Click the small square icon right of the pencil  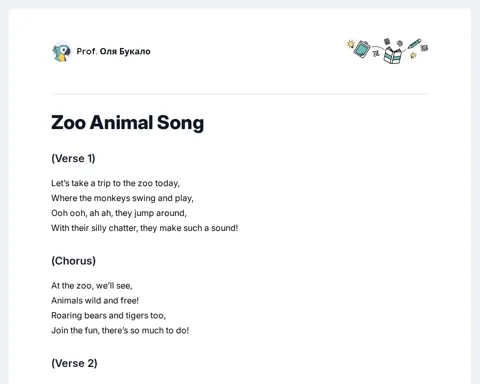point(424,48)
